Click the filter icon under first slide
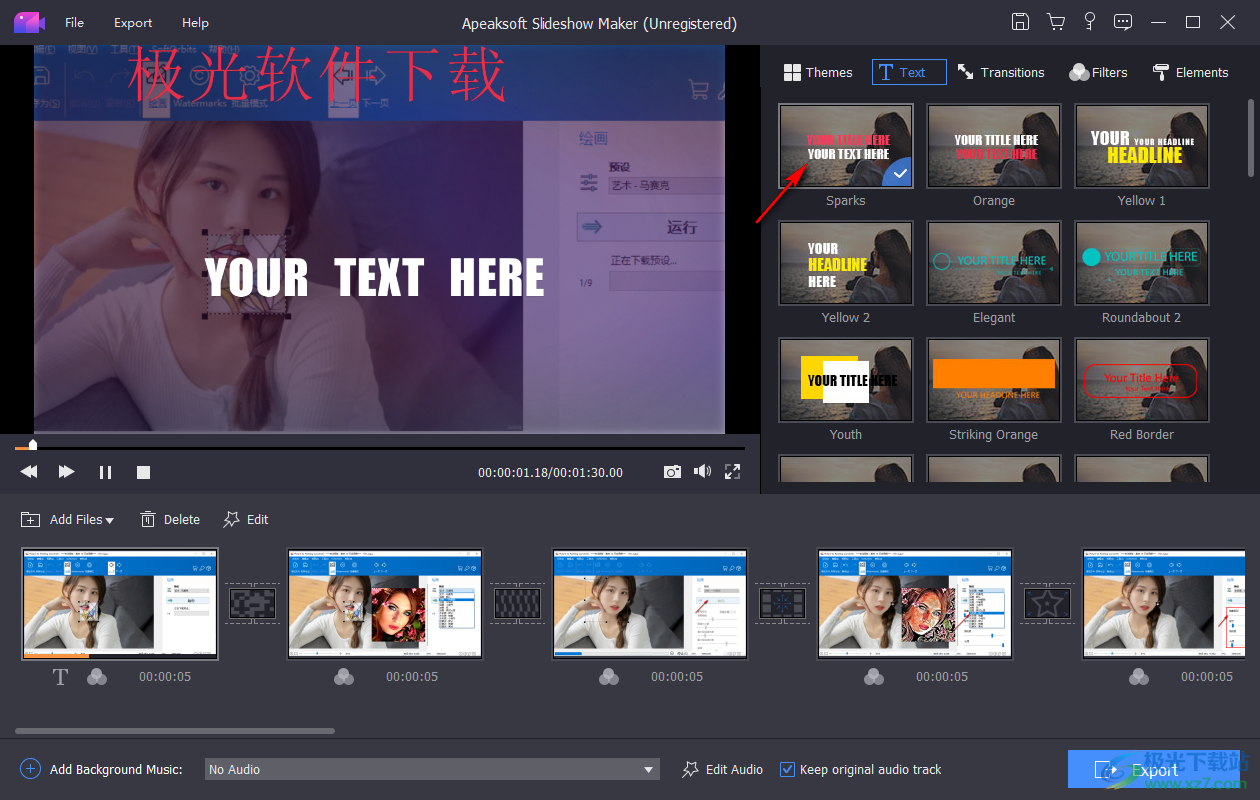Image resolution: width=1260 pixels, height=800 pixels. [x=97, y=677]
